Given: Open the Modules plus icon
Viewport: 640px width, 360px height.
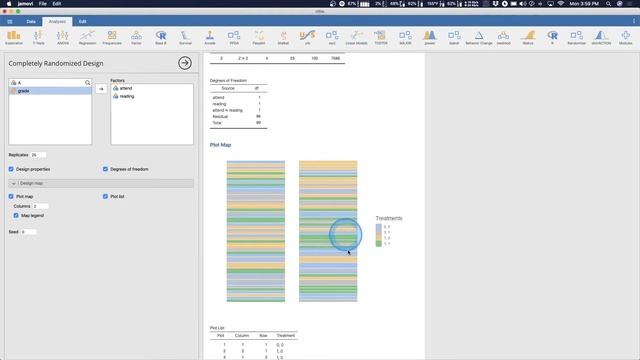Looking at the screenshot, I should 625,38.
